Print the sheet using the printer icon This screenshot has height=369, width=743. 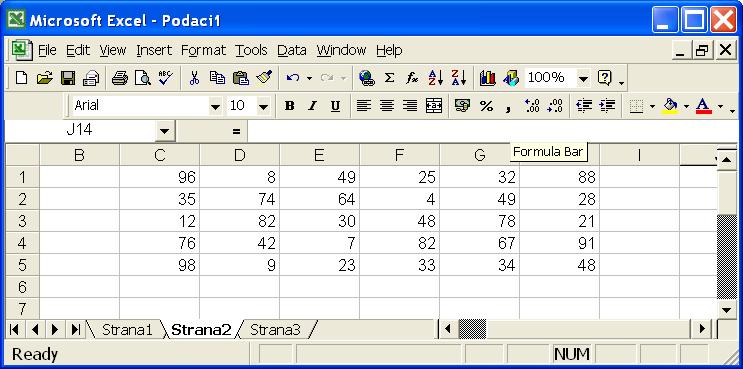tap(120, 78)
